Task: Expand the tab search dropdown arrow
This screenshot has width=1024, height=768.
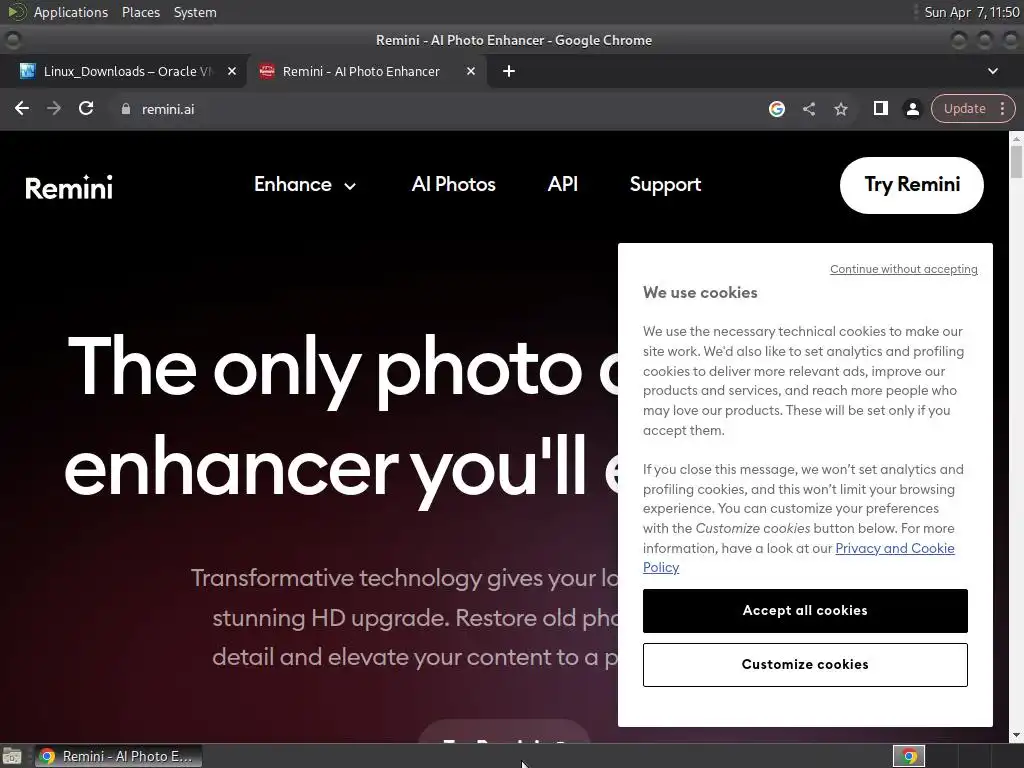Action: 993,71
